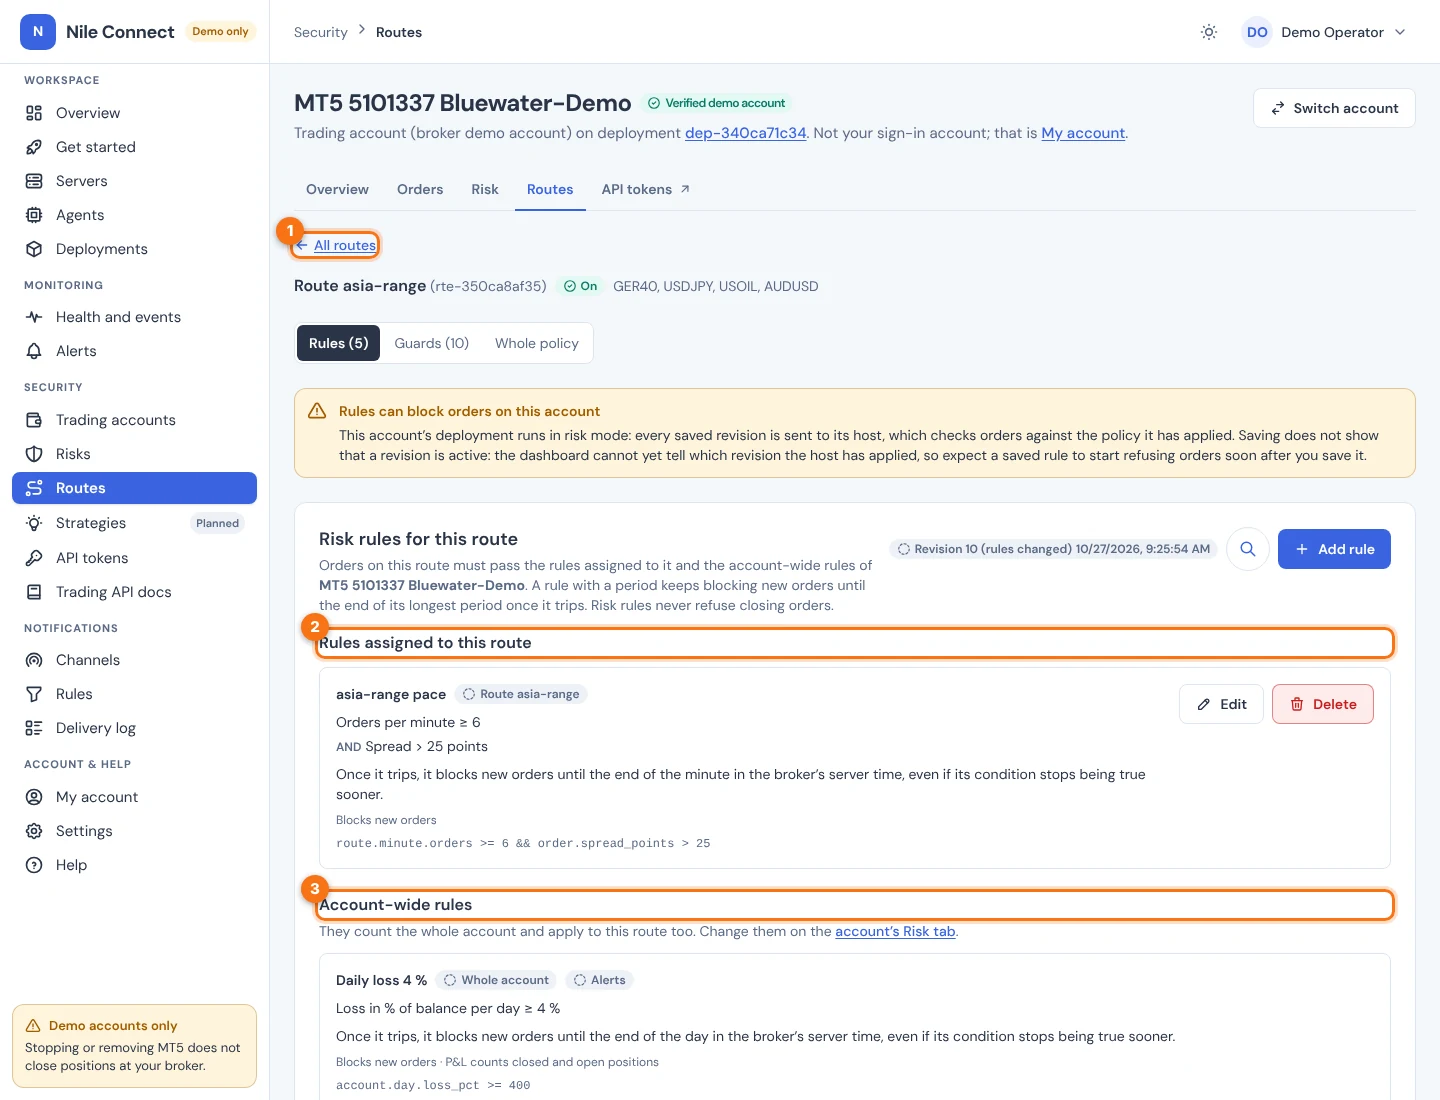Open My account in the sidebar
Viewport: 1440px width, 1100px height.
(134, 797)
